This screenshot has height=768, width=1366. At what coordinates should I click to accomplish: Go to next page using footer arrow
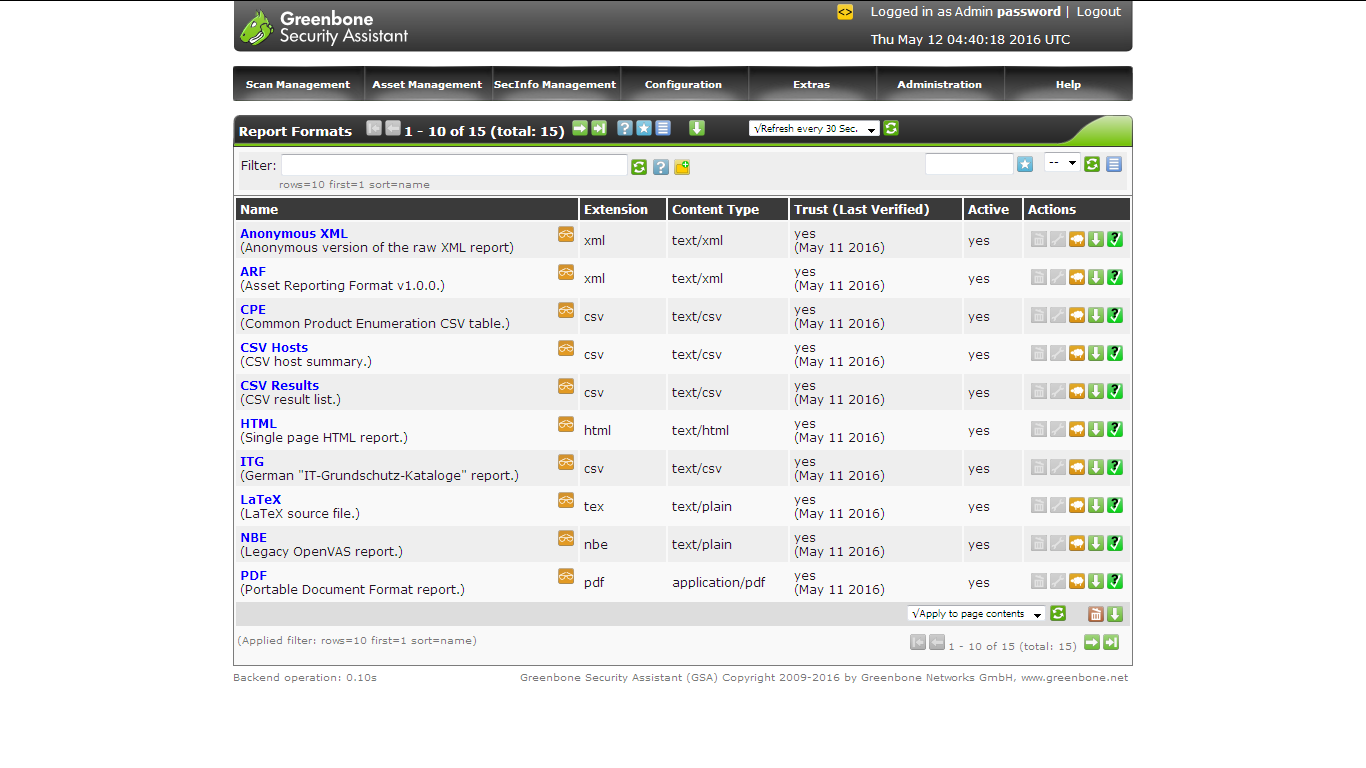1092,642
